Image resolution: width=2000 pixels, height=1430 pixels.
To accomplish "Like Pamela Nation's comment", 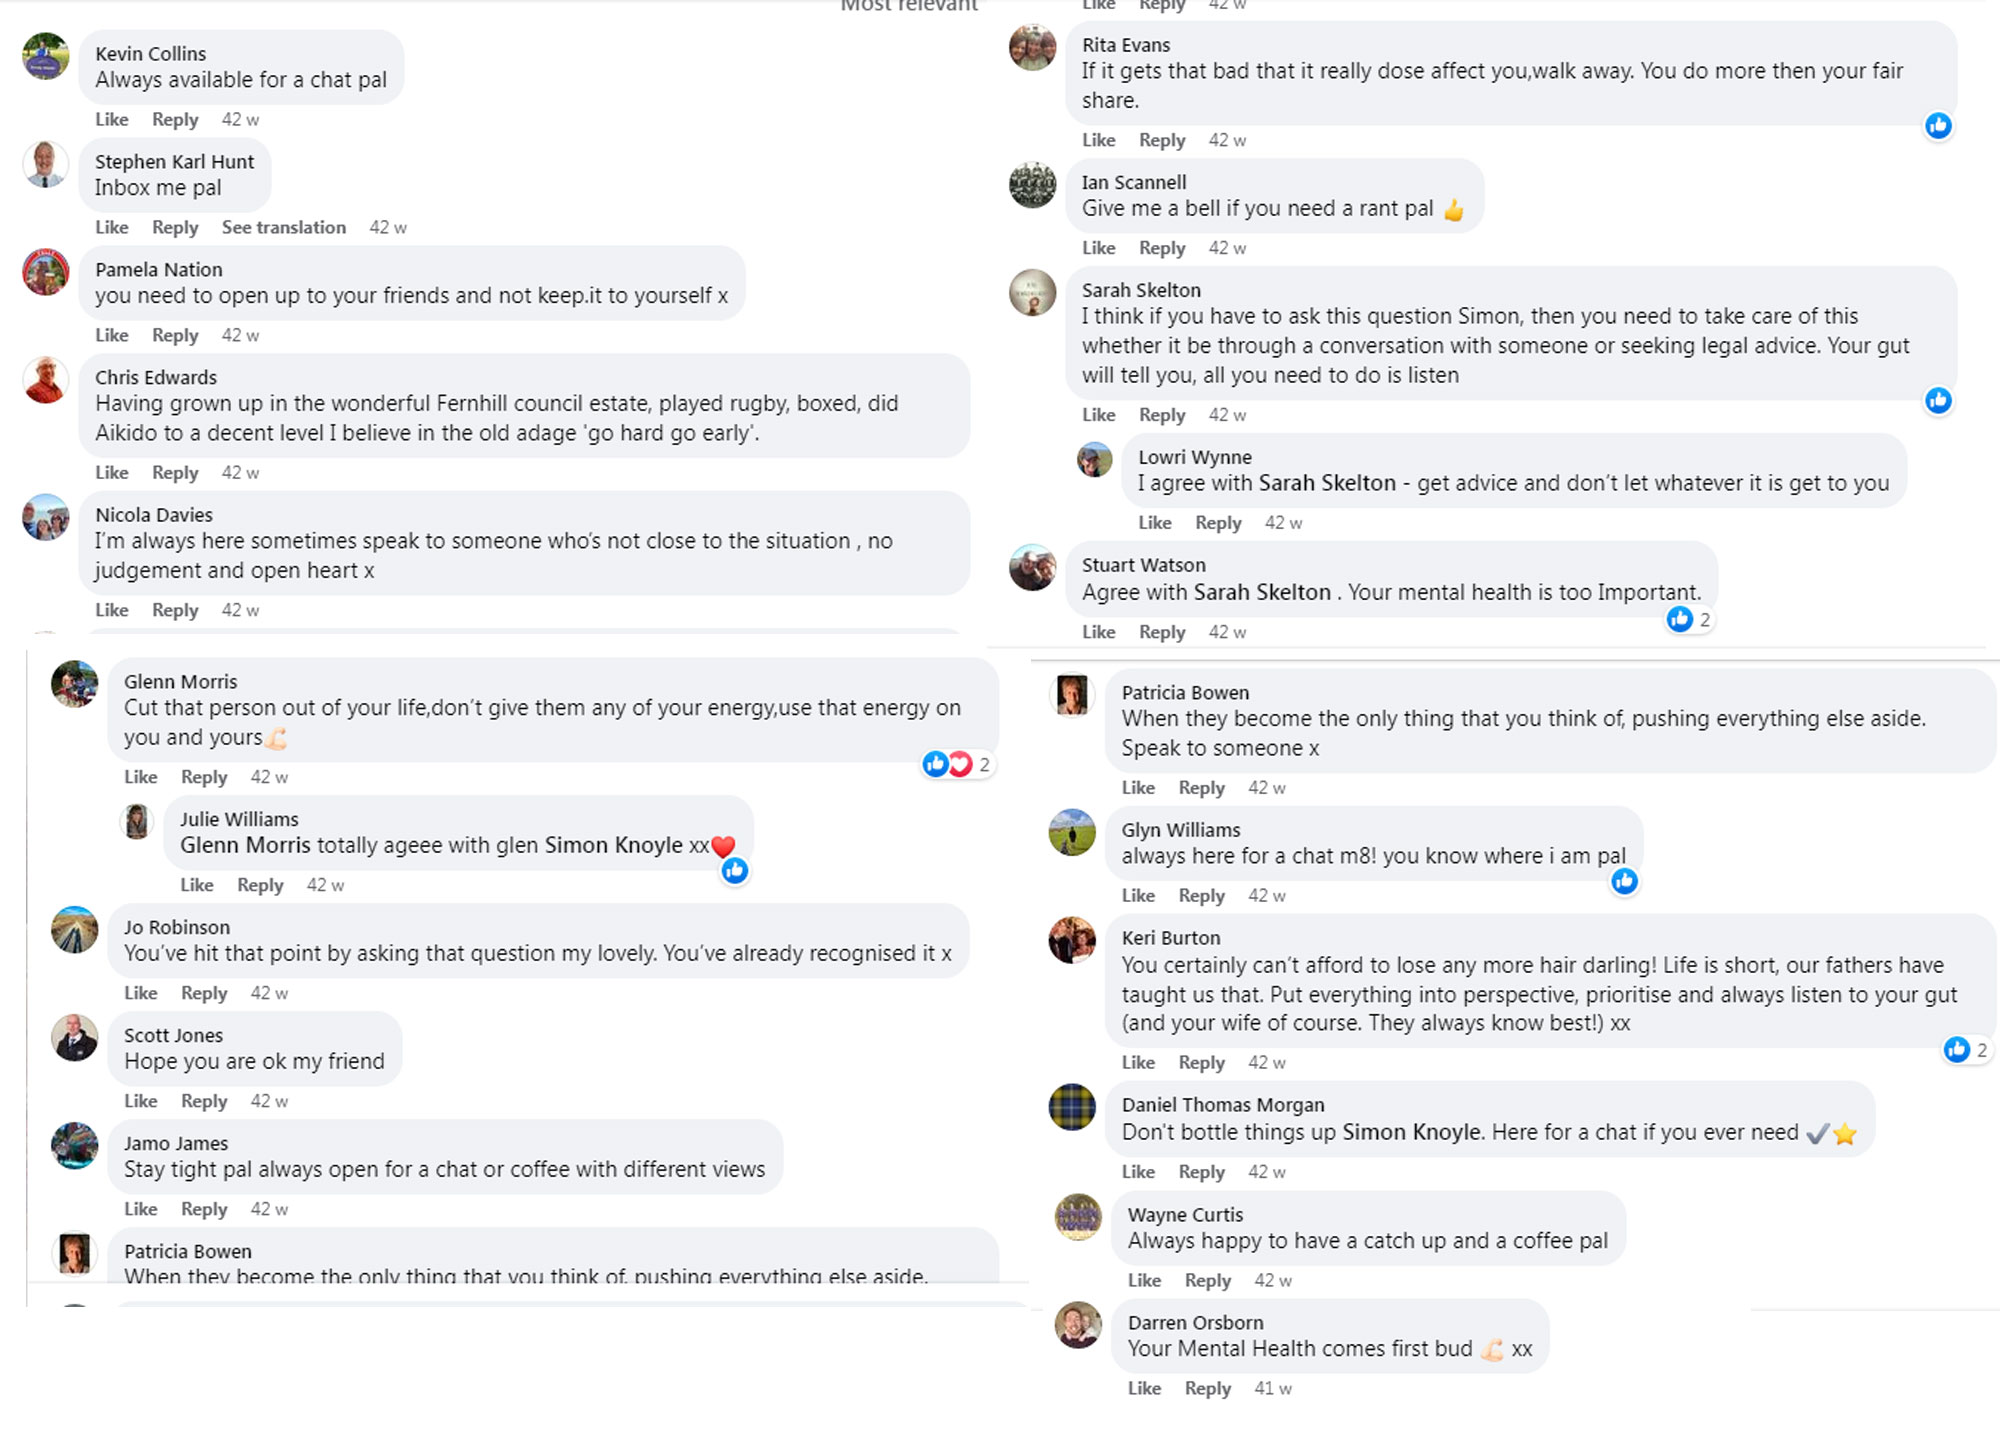I will point(112,335).
